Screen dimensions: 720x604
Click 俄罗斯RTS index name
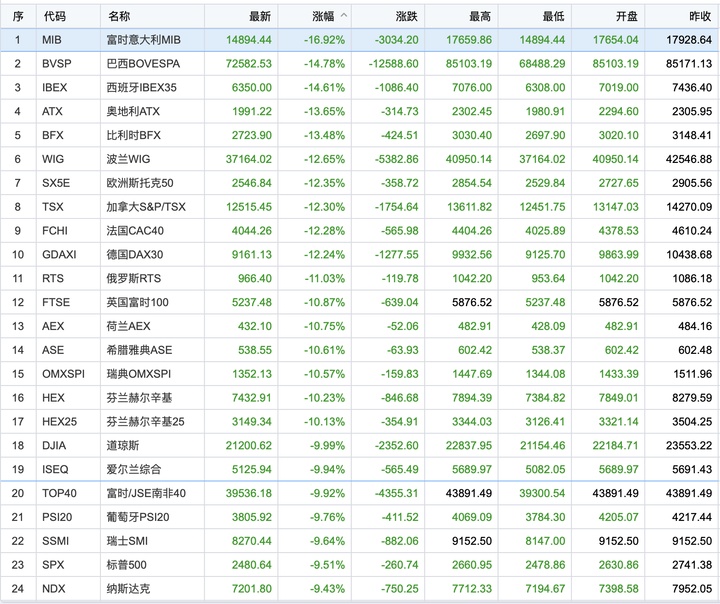[134, 278]
